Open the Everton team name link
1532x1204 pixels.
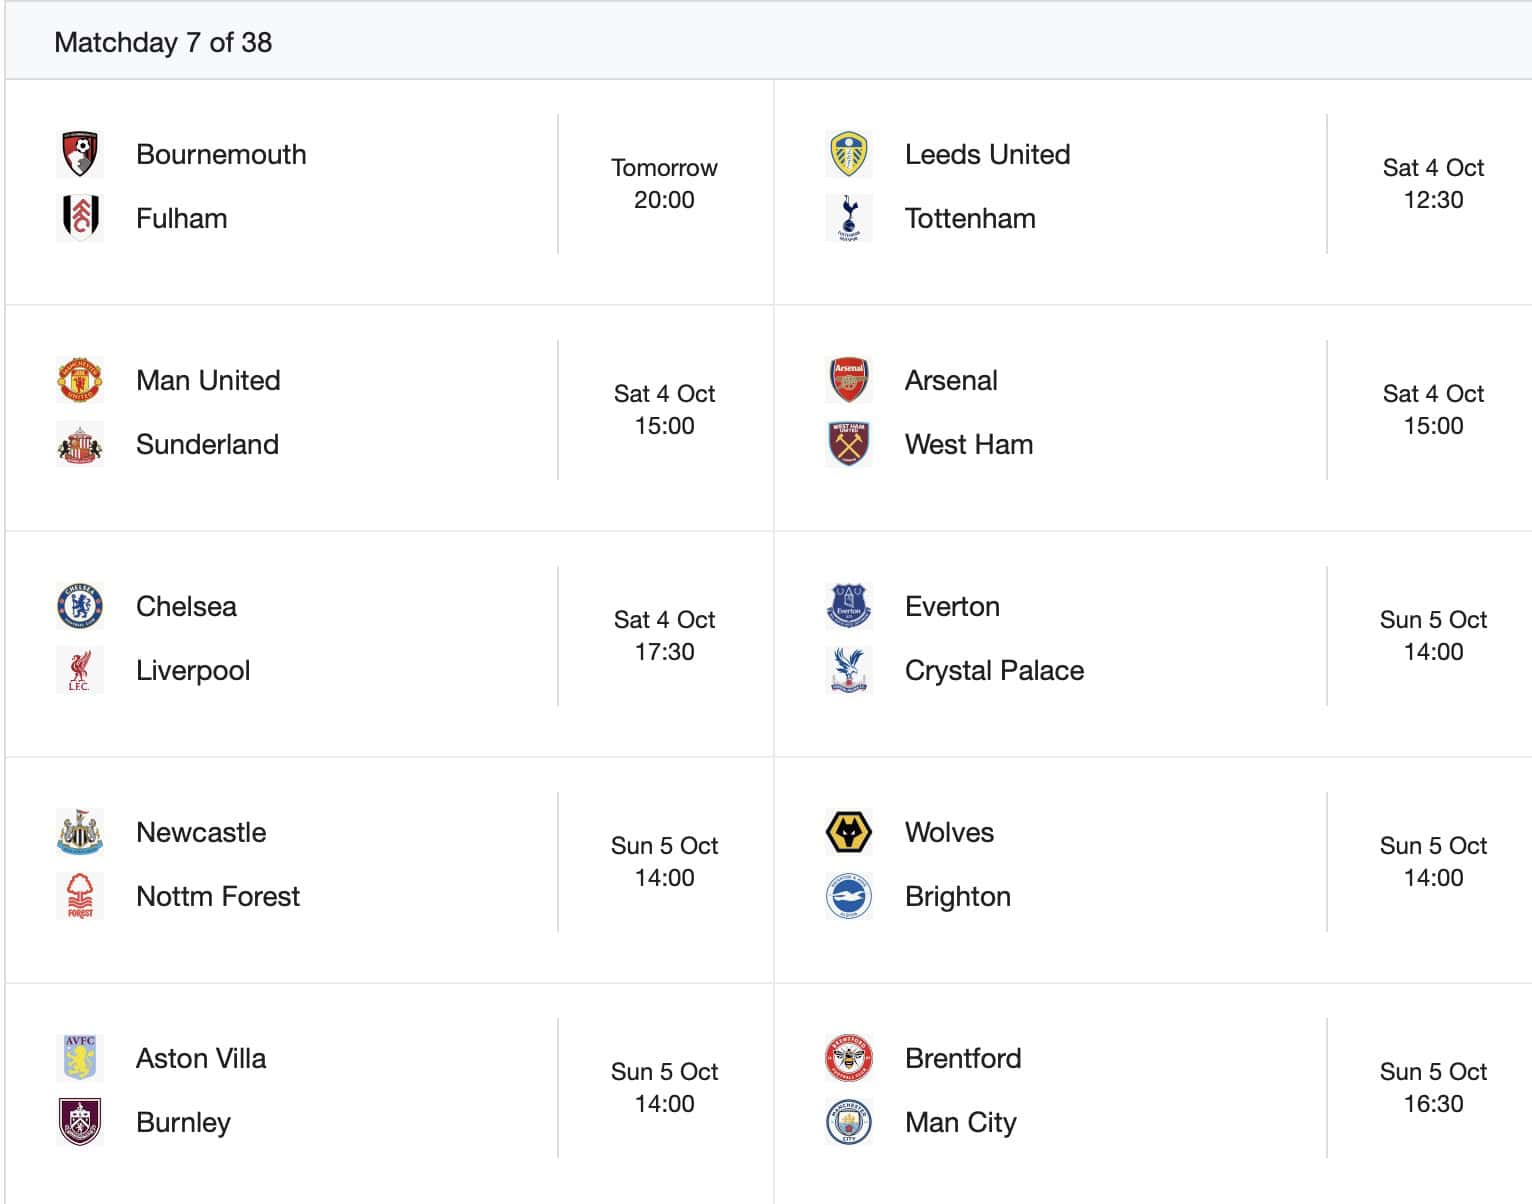[x=951, y=606]
